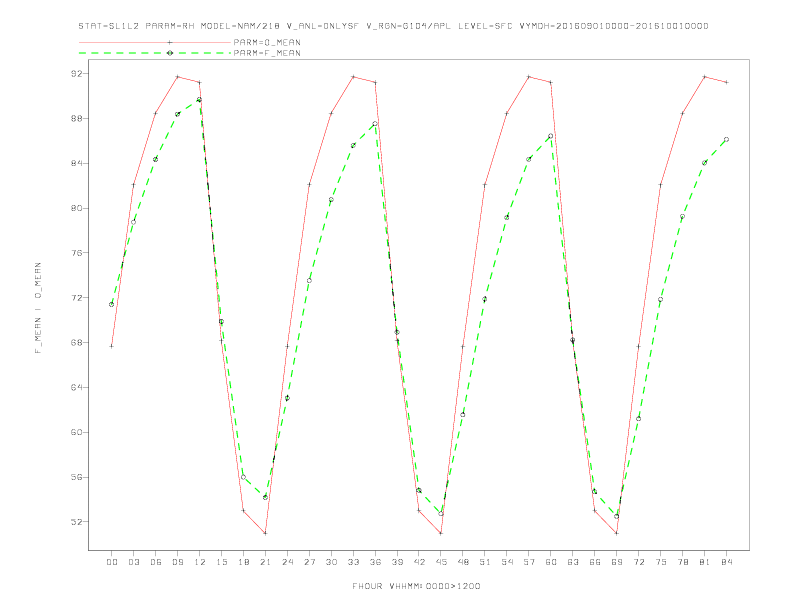Image resolution: width=792 pixels, height=612 pixels.
Task: Click the VYMDH date range title text
Action: pos(614,26)
